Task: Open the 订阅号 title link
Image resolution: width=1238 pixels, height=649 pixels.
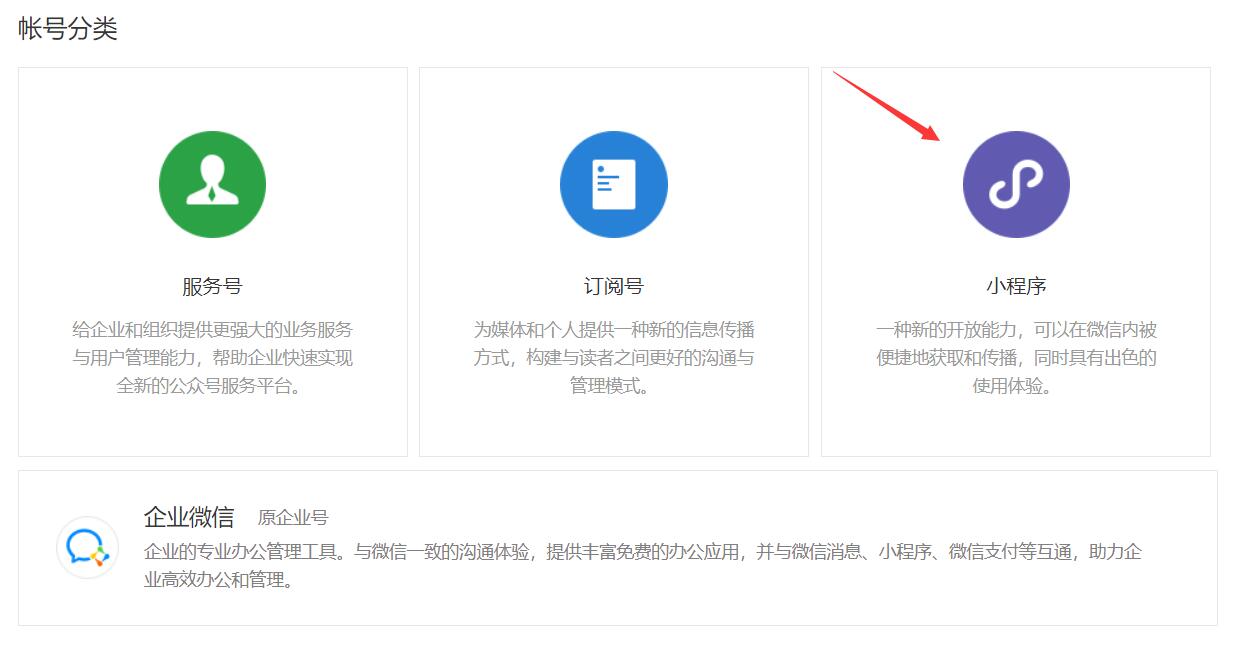Action: tap(613, 286)
